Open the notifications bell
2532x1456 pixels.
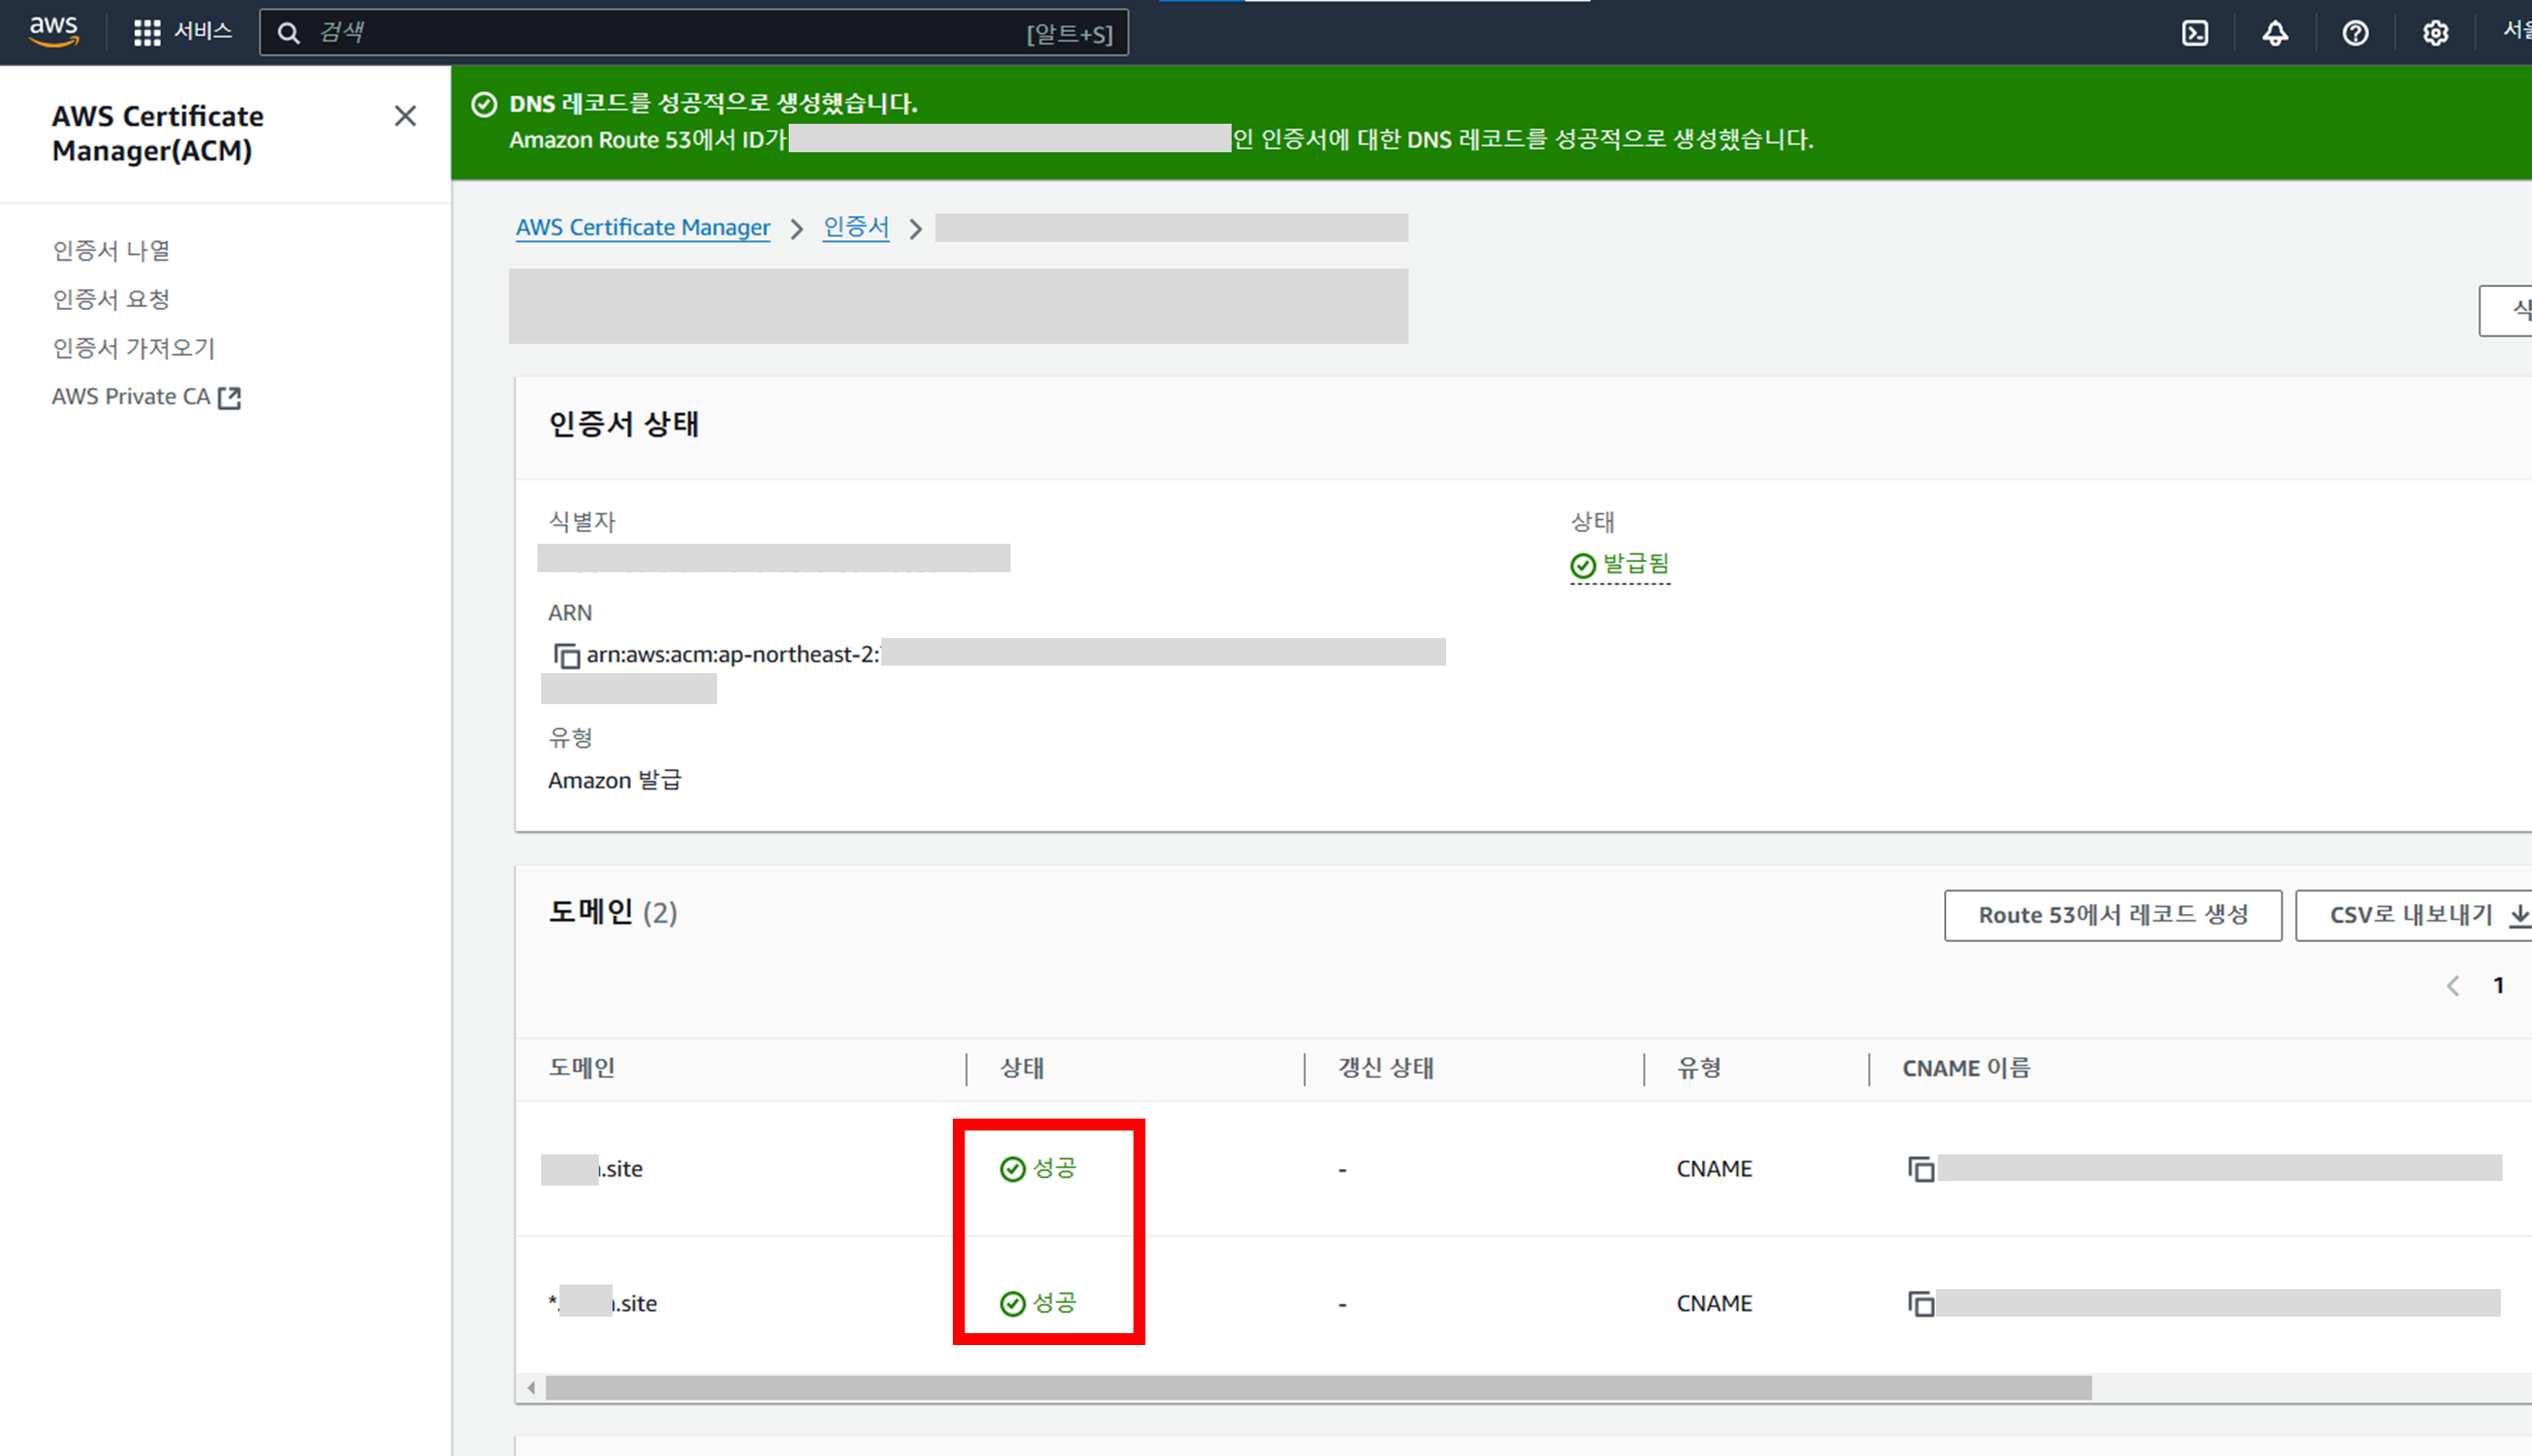point(2275,33)
